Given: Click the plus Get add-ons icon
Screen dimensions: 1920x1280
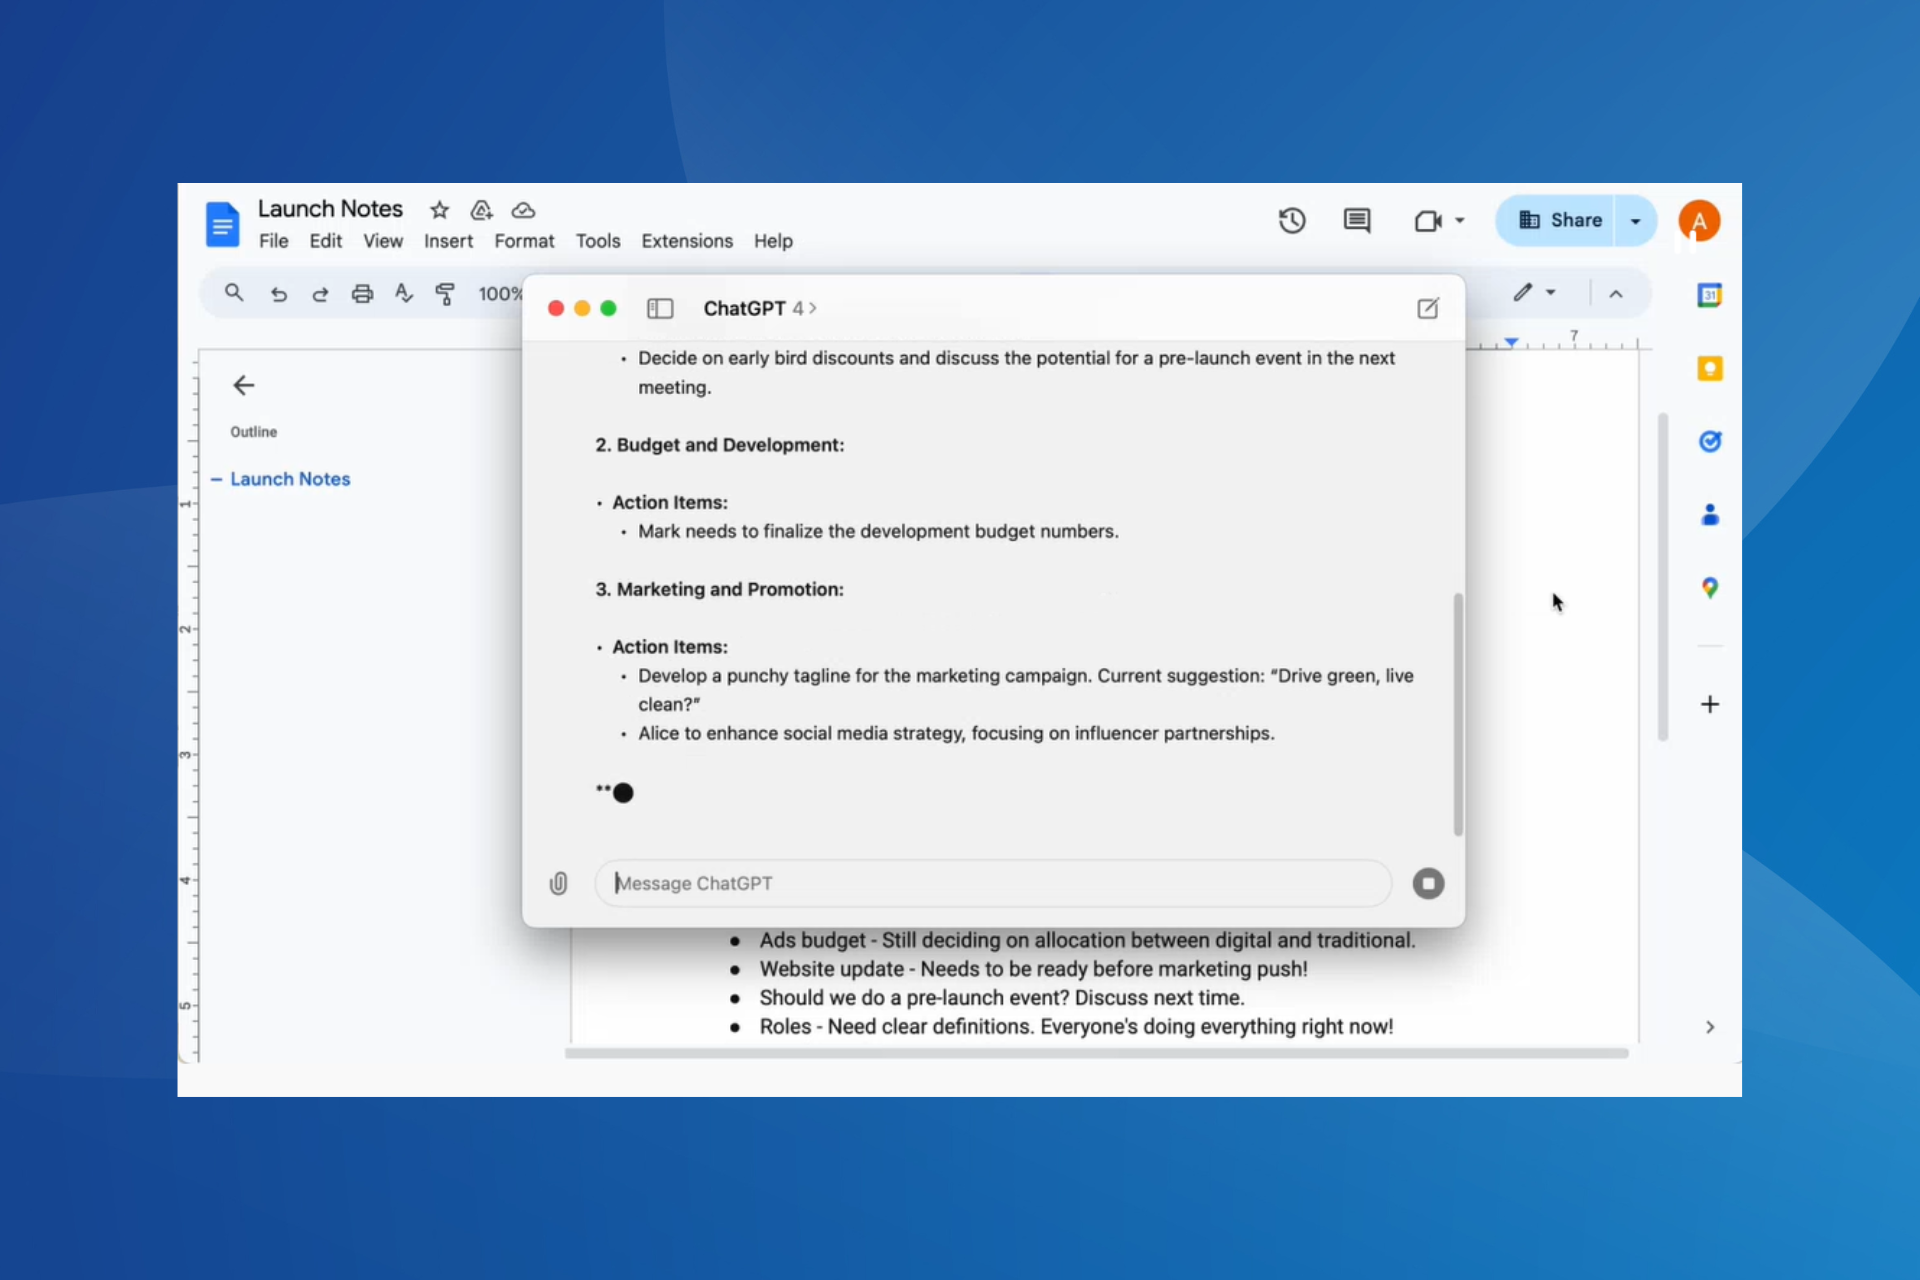Looking at the screenshot, I should point(1710,704).
